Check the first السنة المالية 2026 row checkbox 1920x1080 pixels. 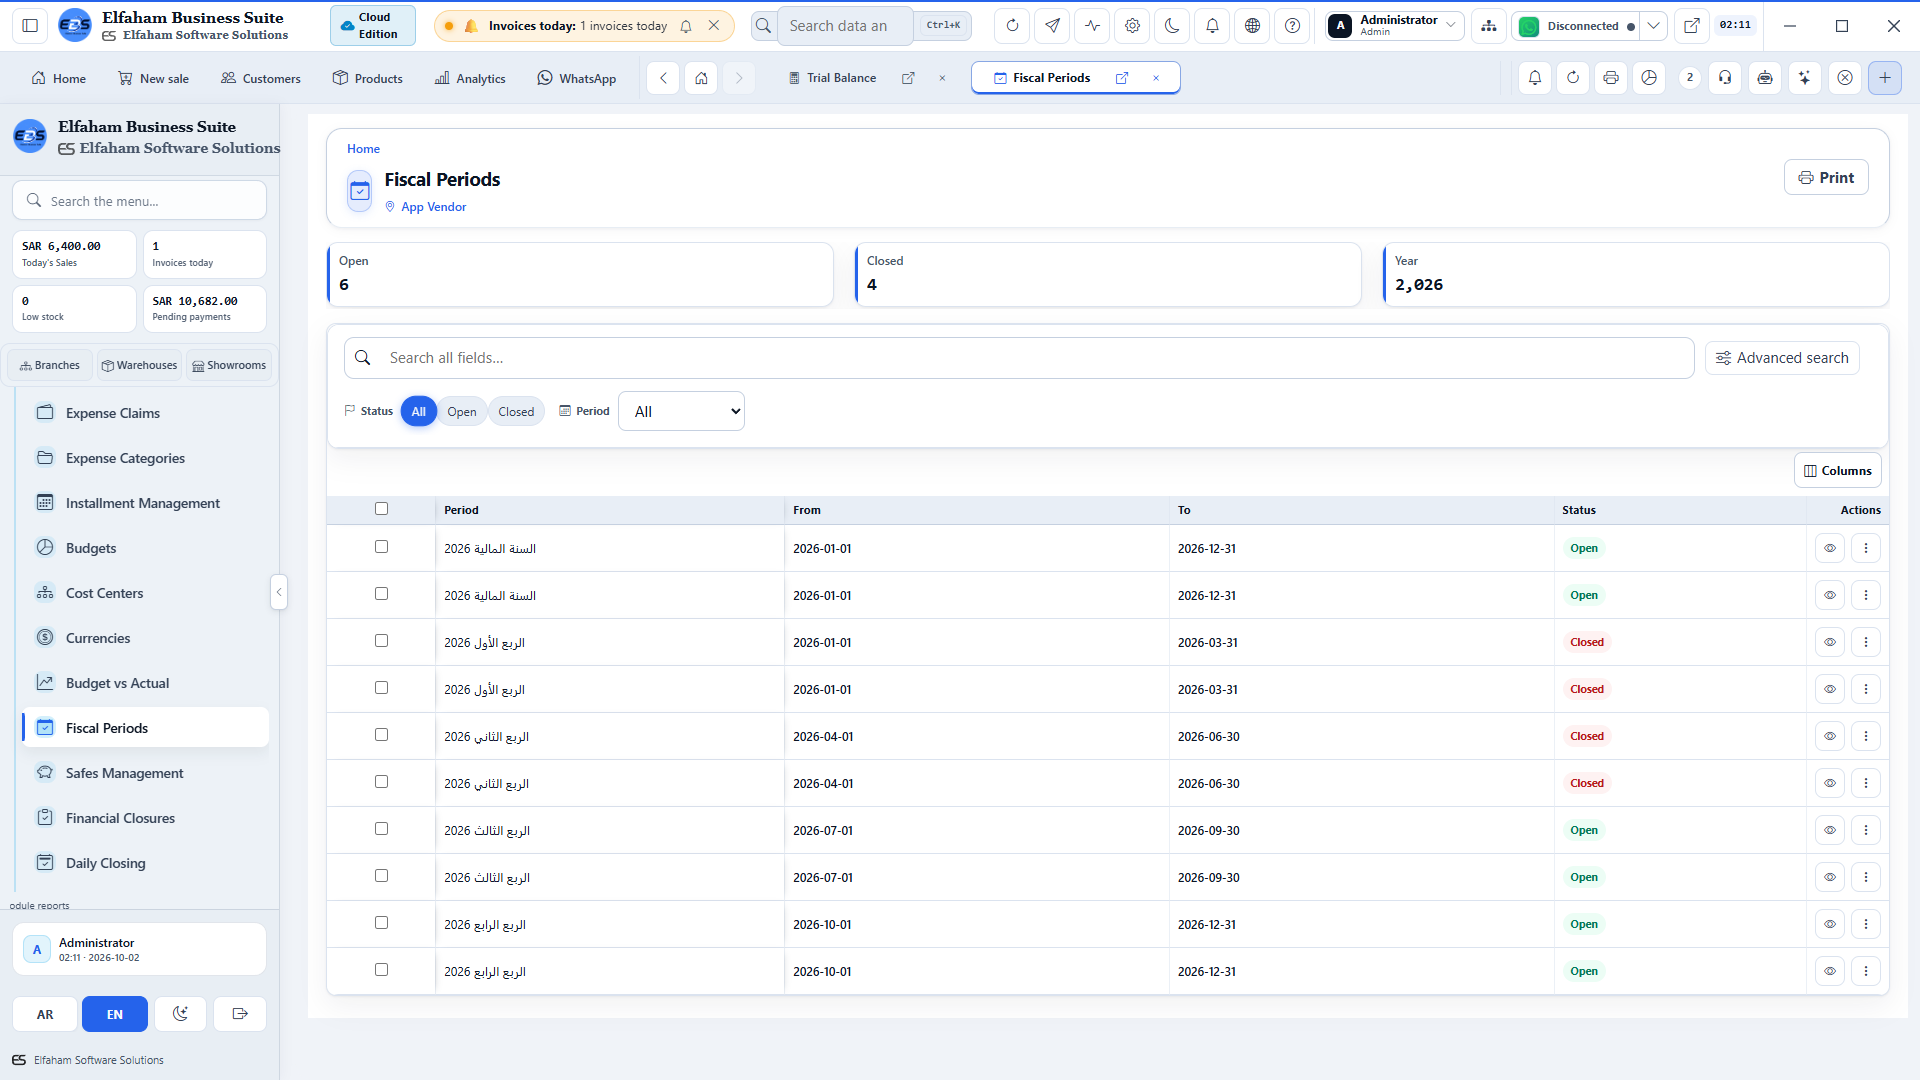point(381,547)
